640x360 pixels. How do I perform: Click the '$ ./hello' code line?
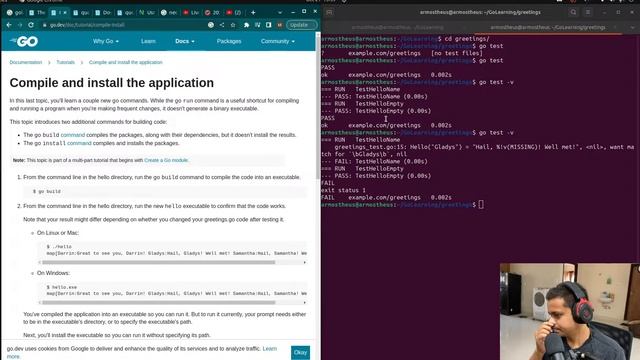pos(59,247)
